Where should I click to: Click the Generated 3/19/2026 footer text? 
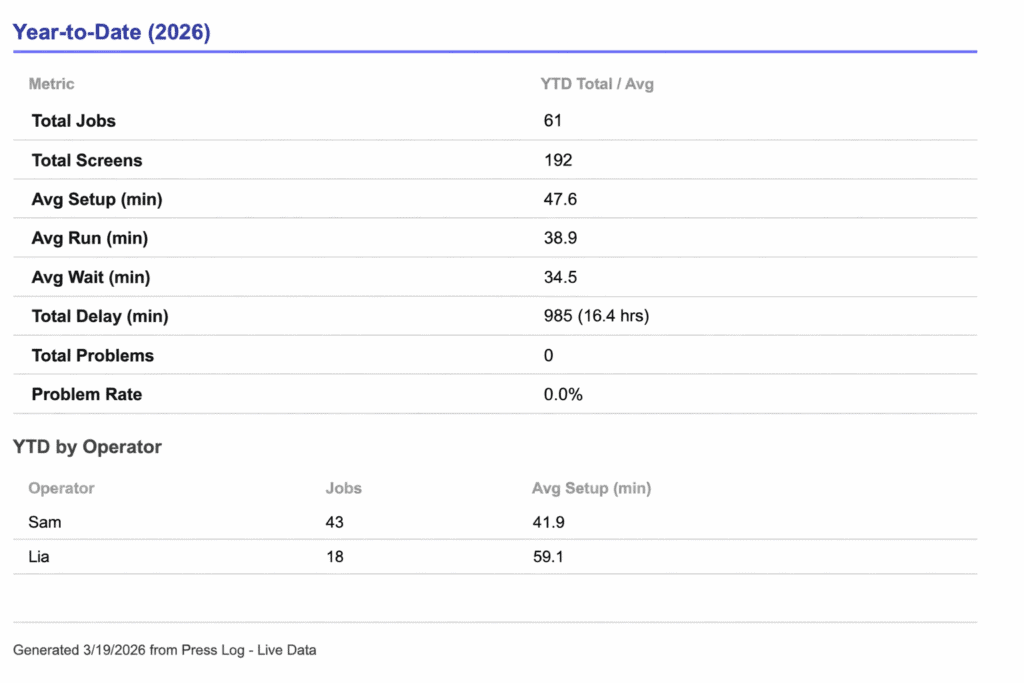point(164,650)
